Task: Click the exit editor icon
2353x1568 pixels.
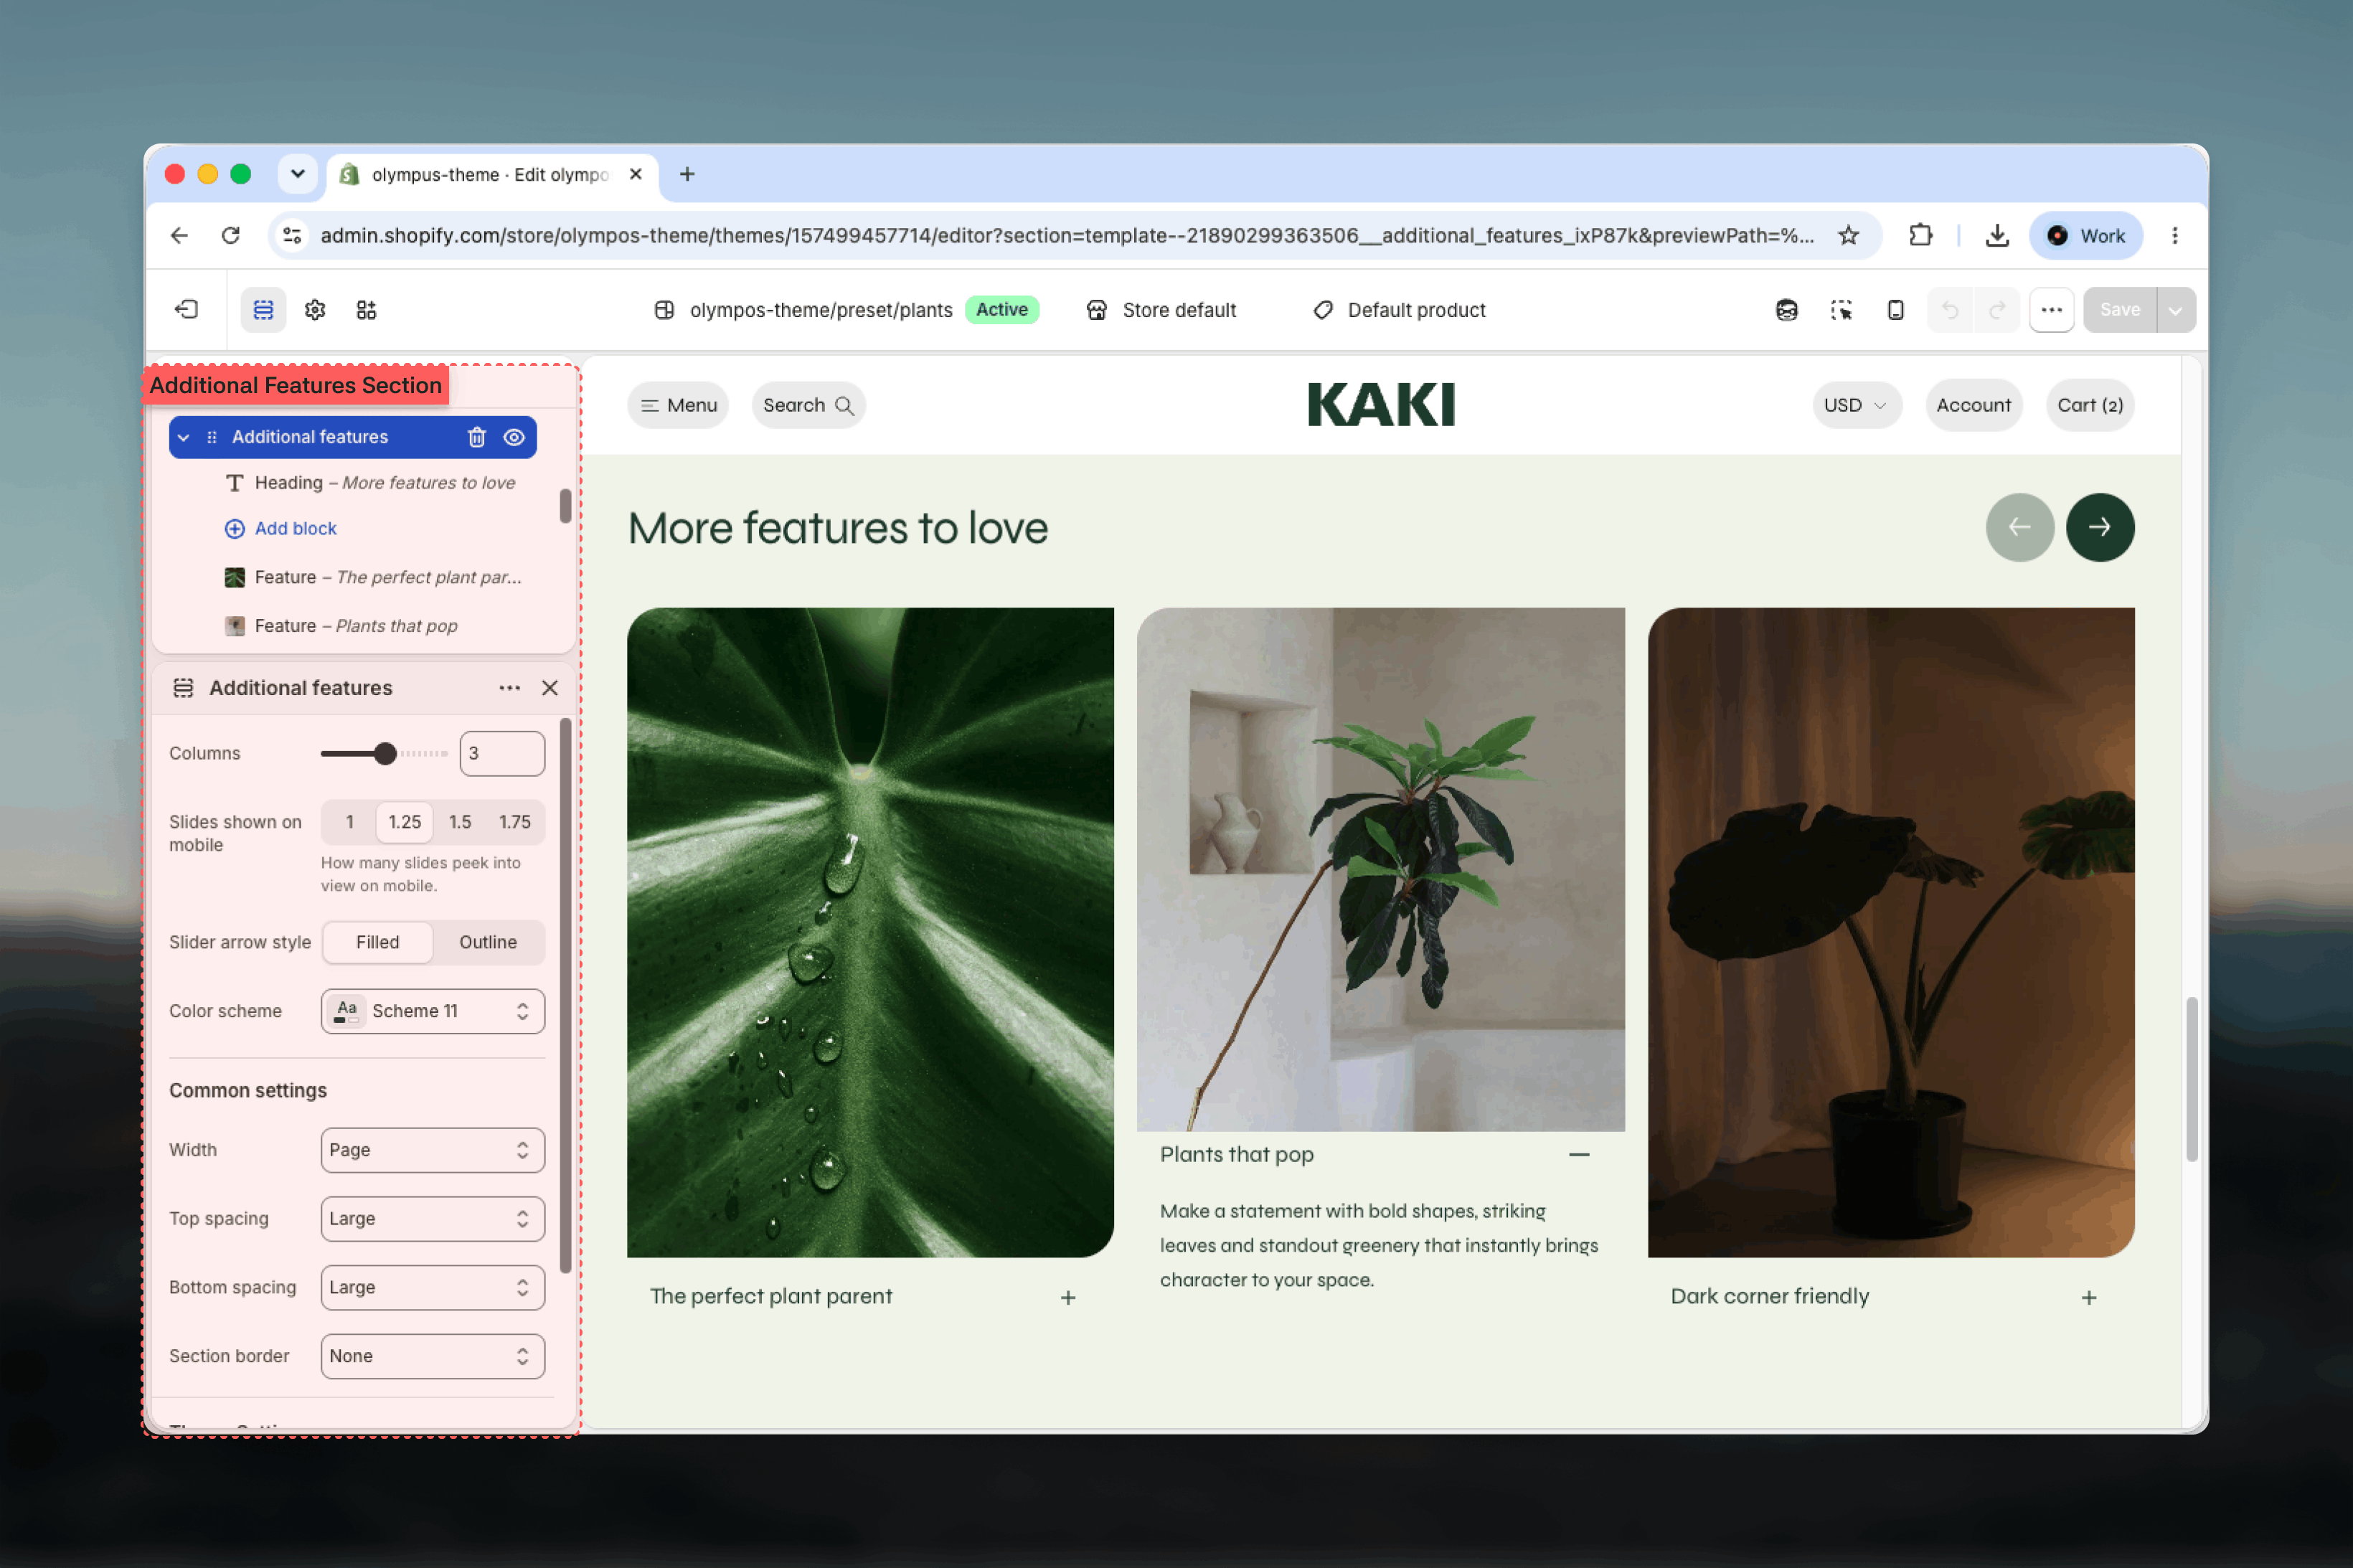Action: pyautogui.click(x=187, y=310)
